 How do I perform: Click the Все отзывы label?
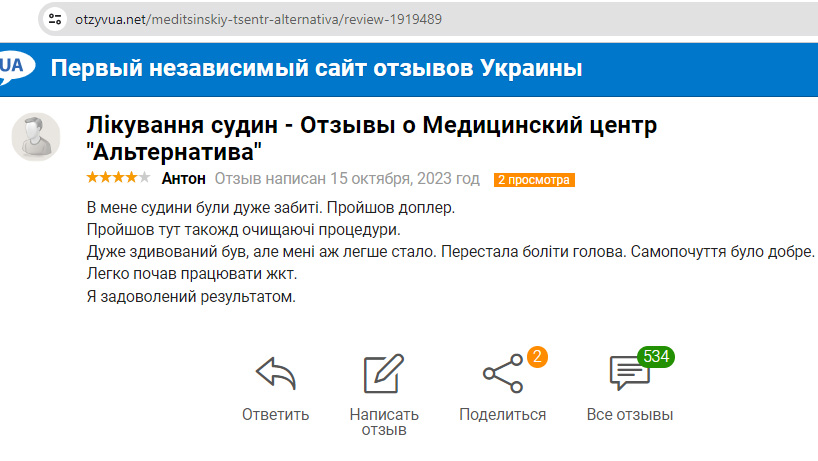point(630,415)
